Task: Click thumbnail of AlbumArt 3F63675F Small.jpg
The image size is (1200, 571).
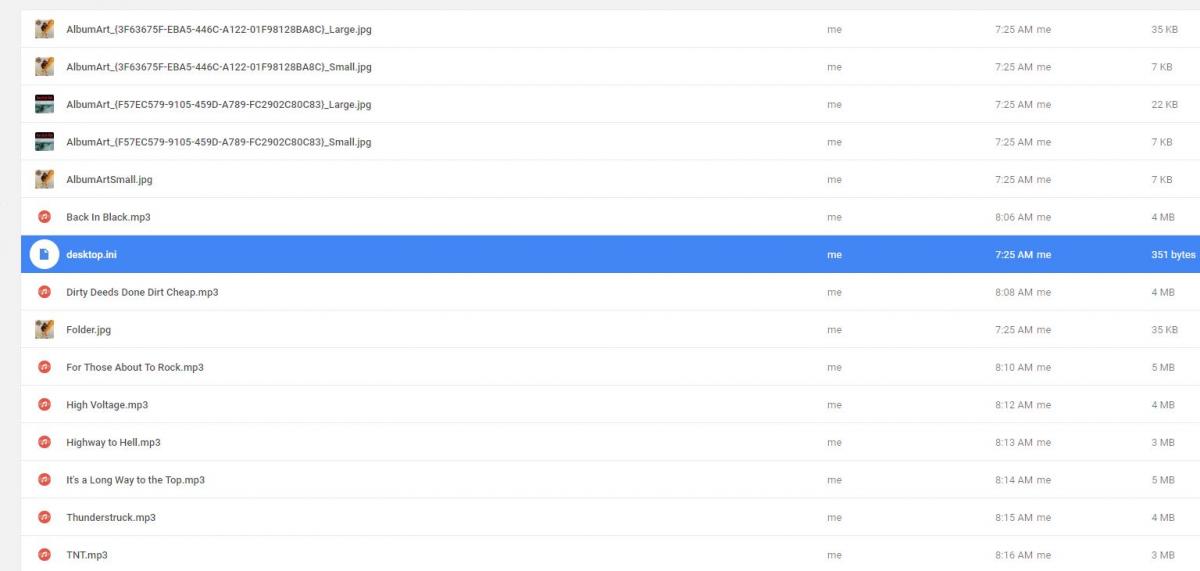Action: (44, 67)
